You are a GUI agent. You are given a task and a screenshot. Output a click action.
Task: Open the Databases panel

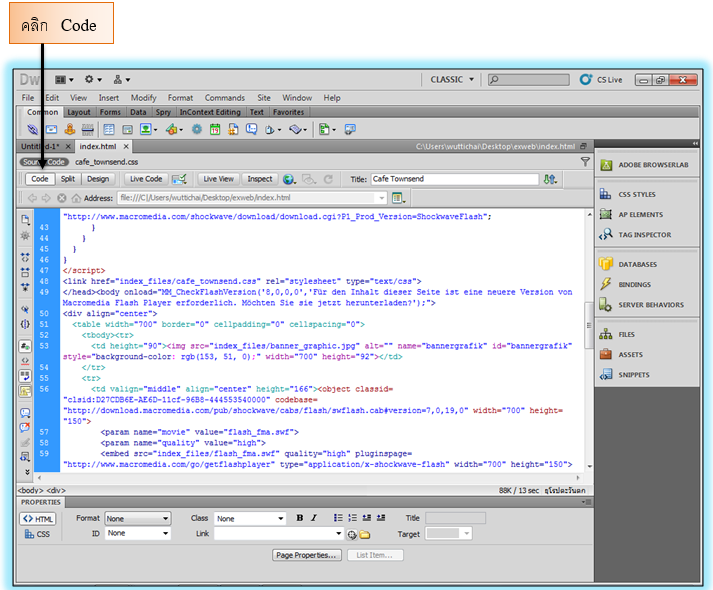click(x=638, y=264)
